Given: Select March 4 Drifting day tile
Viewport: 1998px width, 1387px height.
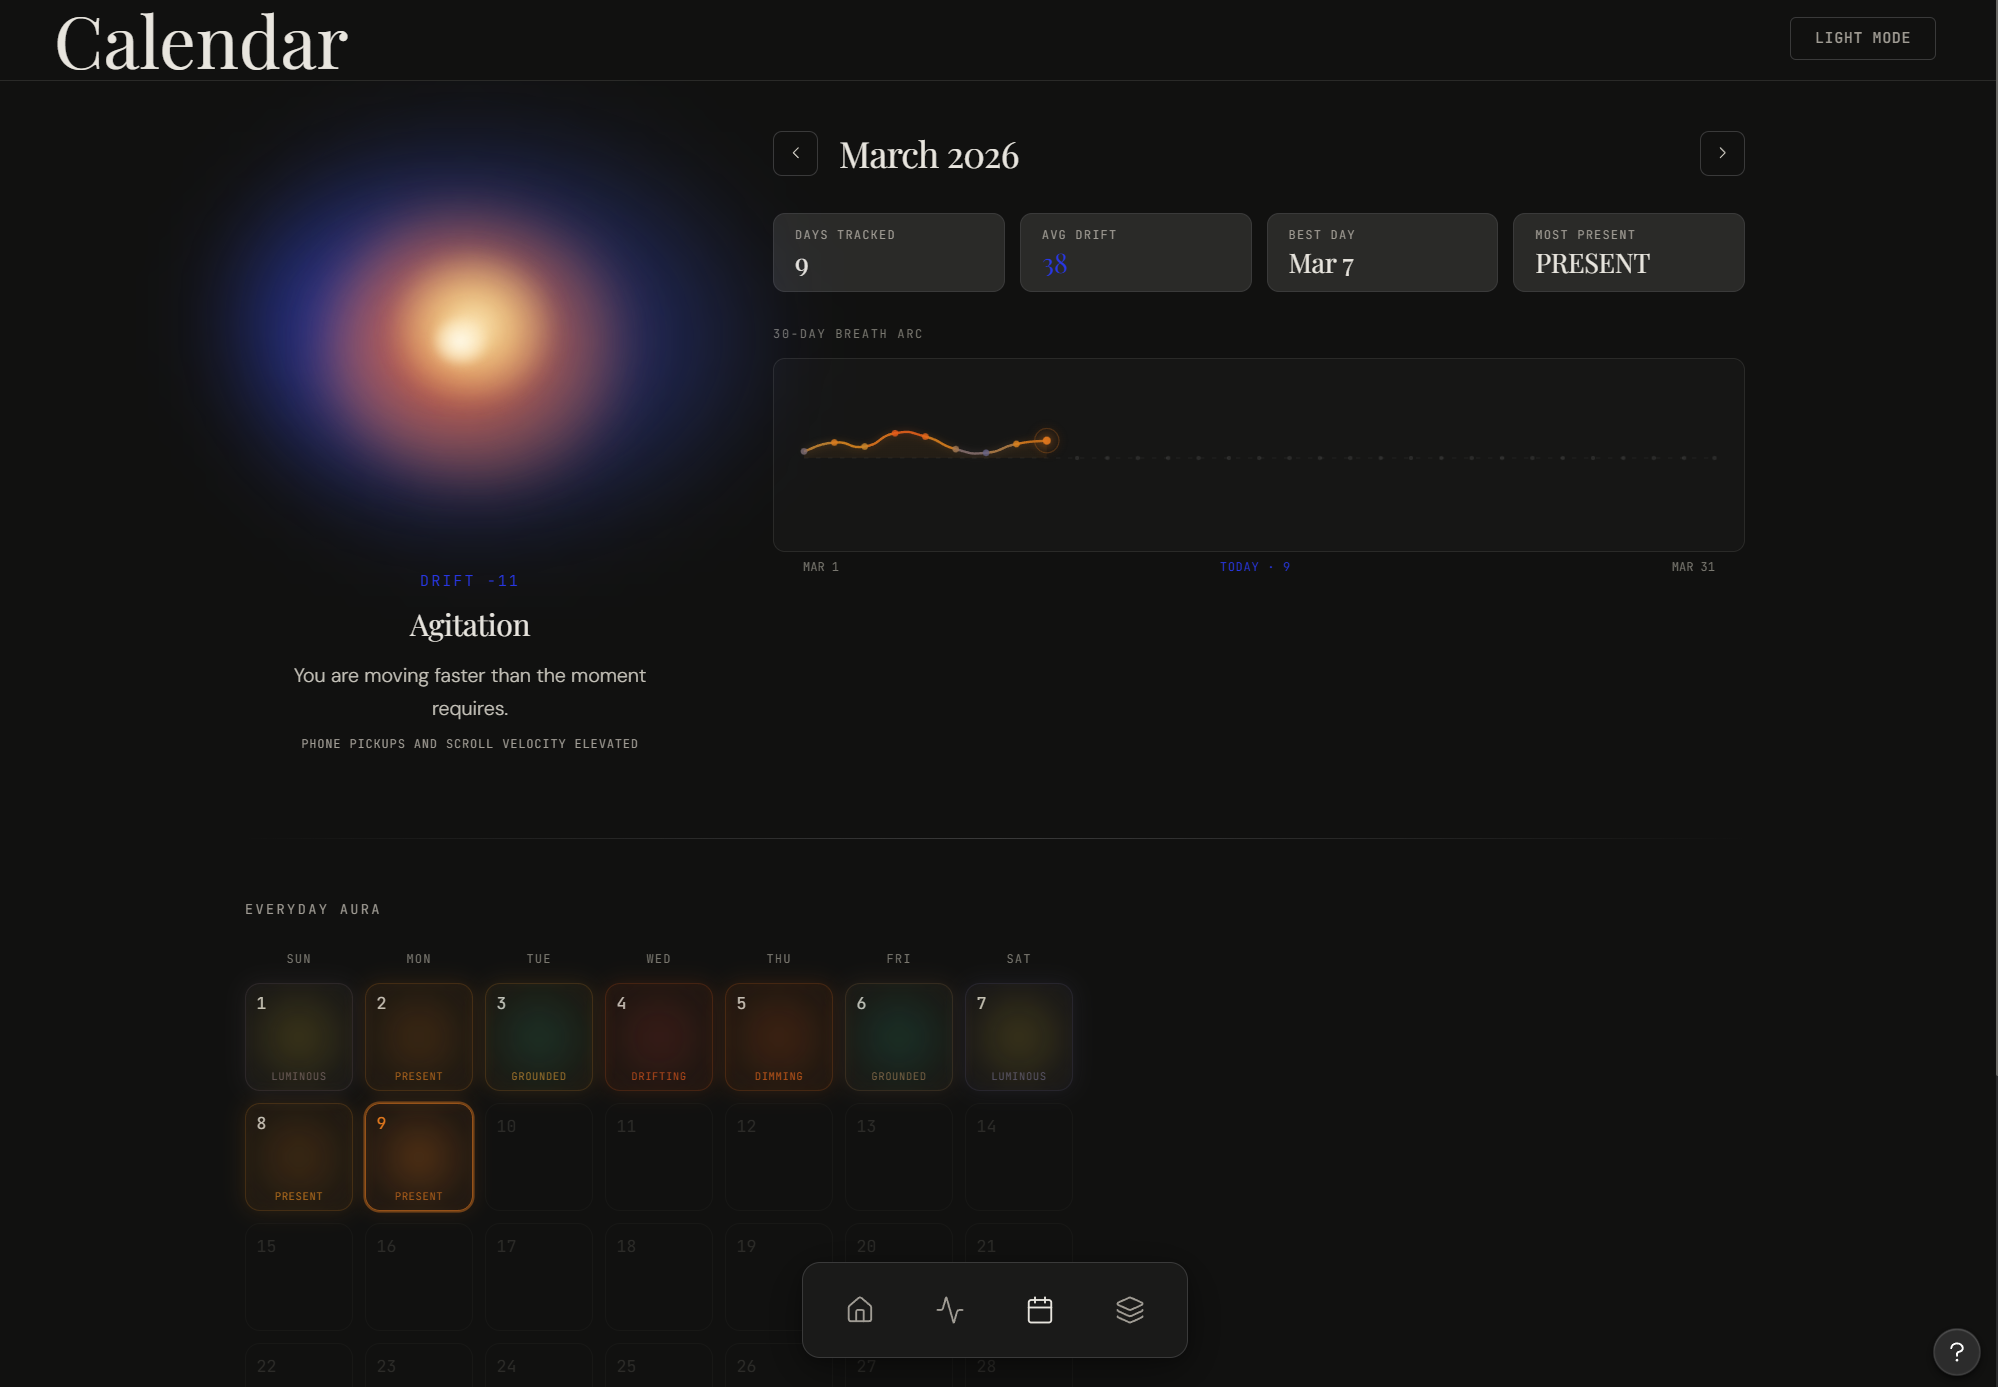Looking at the screenshot, I should pos(659,1037).
